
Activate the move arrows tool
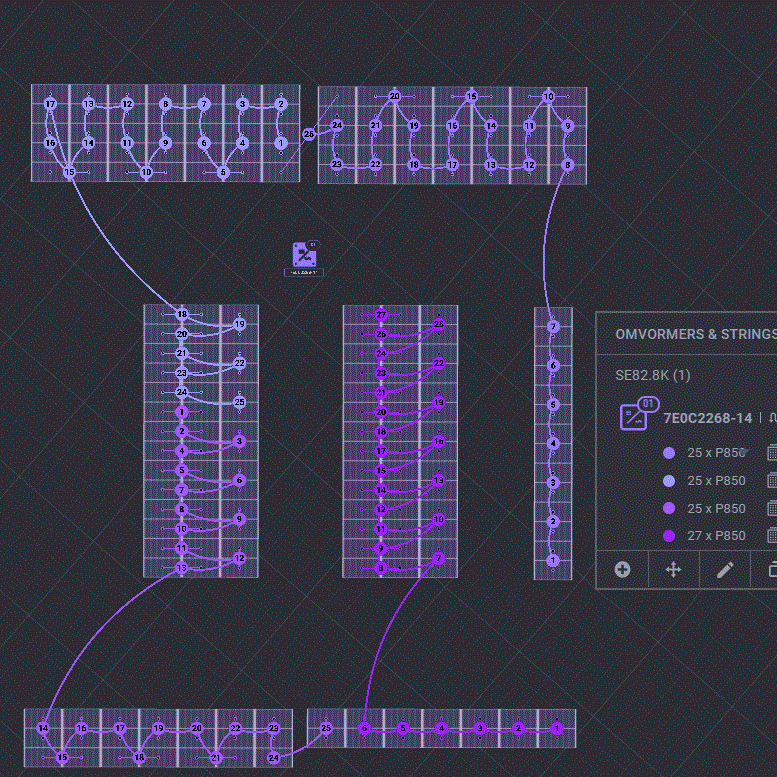pyautogui.click(x=673, y=569)
